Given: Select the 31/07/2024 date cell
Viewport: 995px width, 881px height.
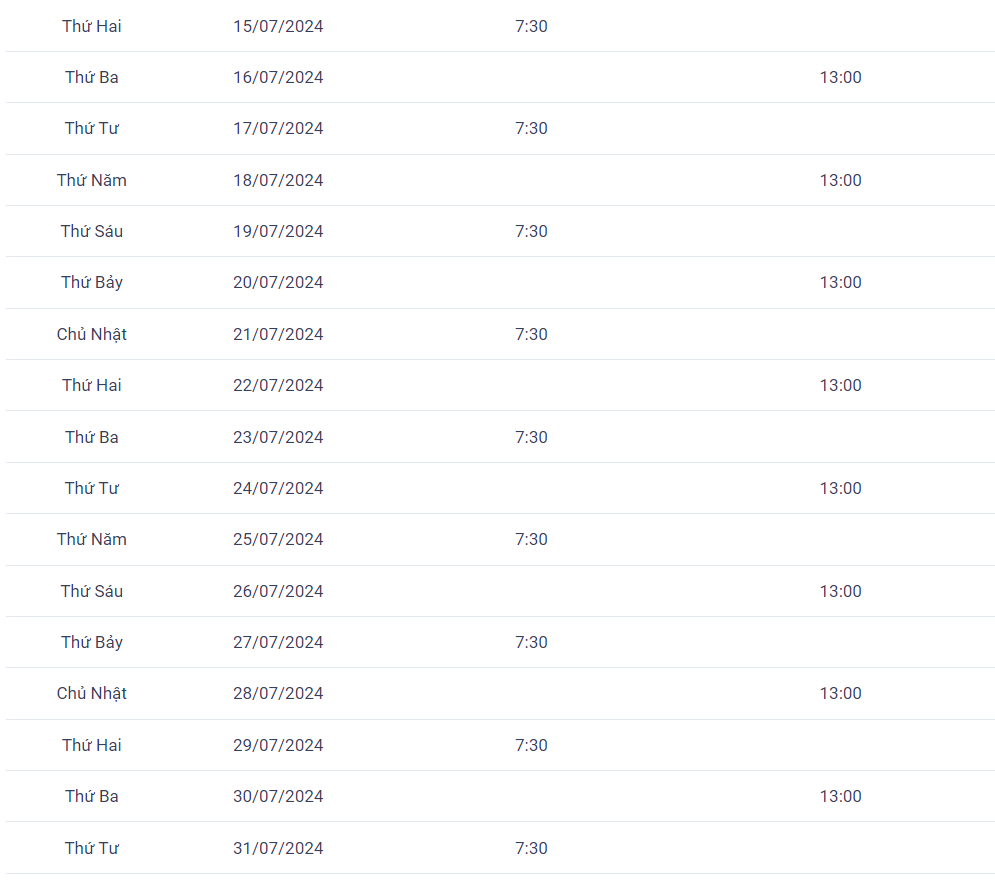Looking at the screenshot, I should tap(278, 848).
